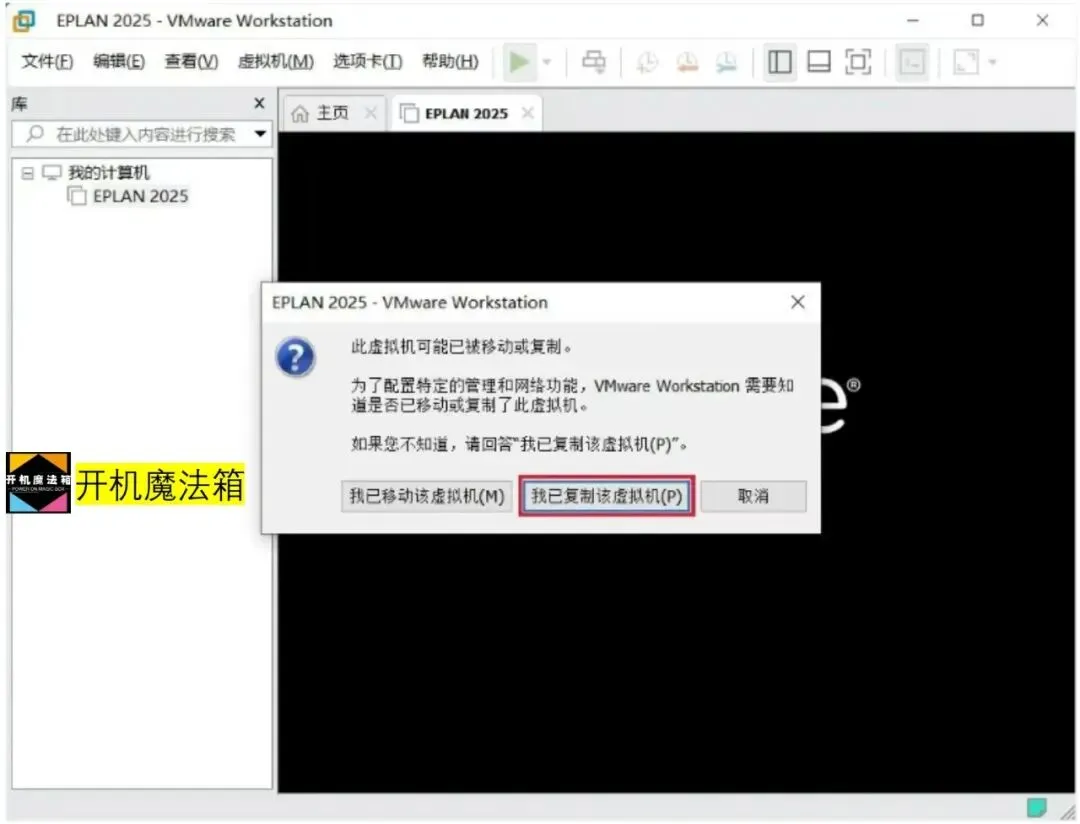Viewport: 1080px width, 824px height.
Task: Select EPLAN 2025 in the library tree
Action: click(x=140, y=196)
